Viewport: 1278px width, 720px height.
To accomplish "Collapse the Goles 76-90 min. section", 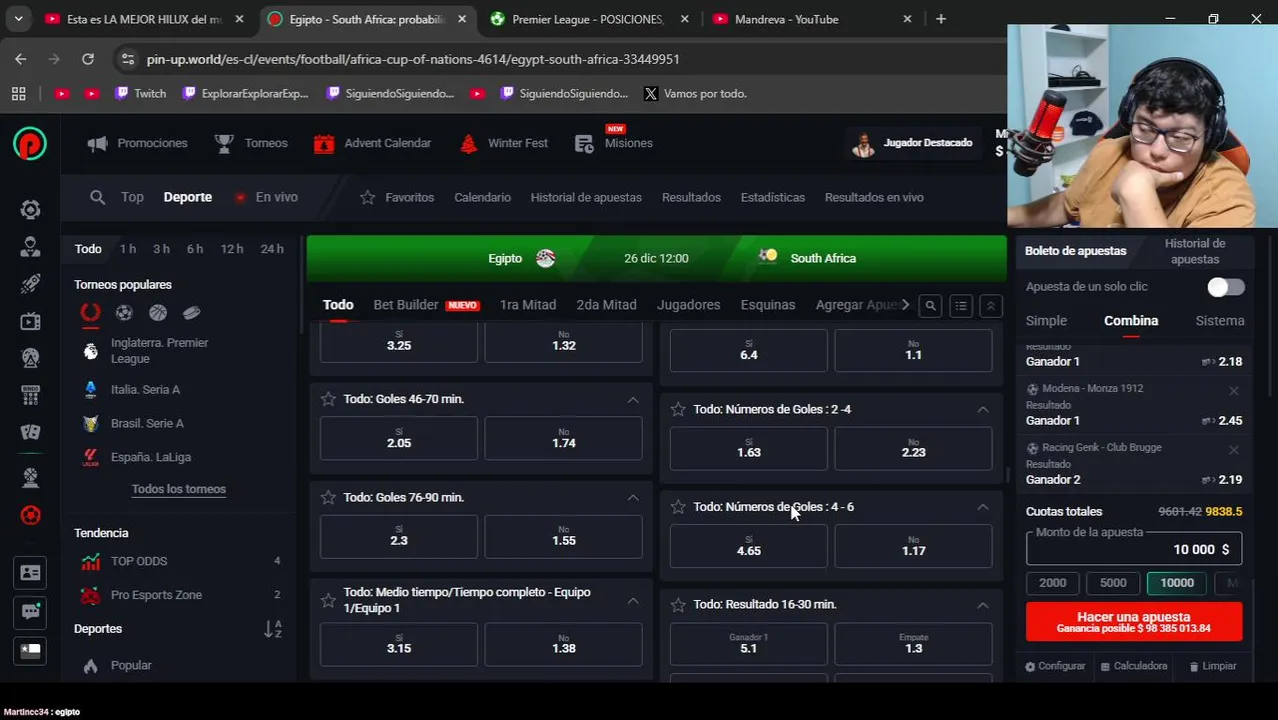I will [x=633, y=497].
